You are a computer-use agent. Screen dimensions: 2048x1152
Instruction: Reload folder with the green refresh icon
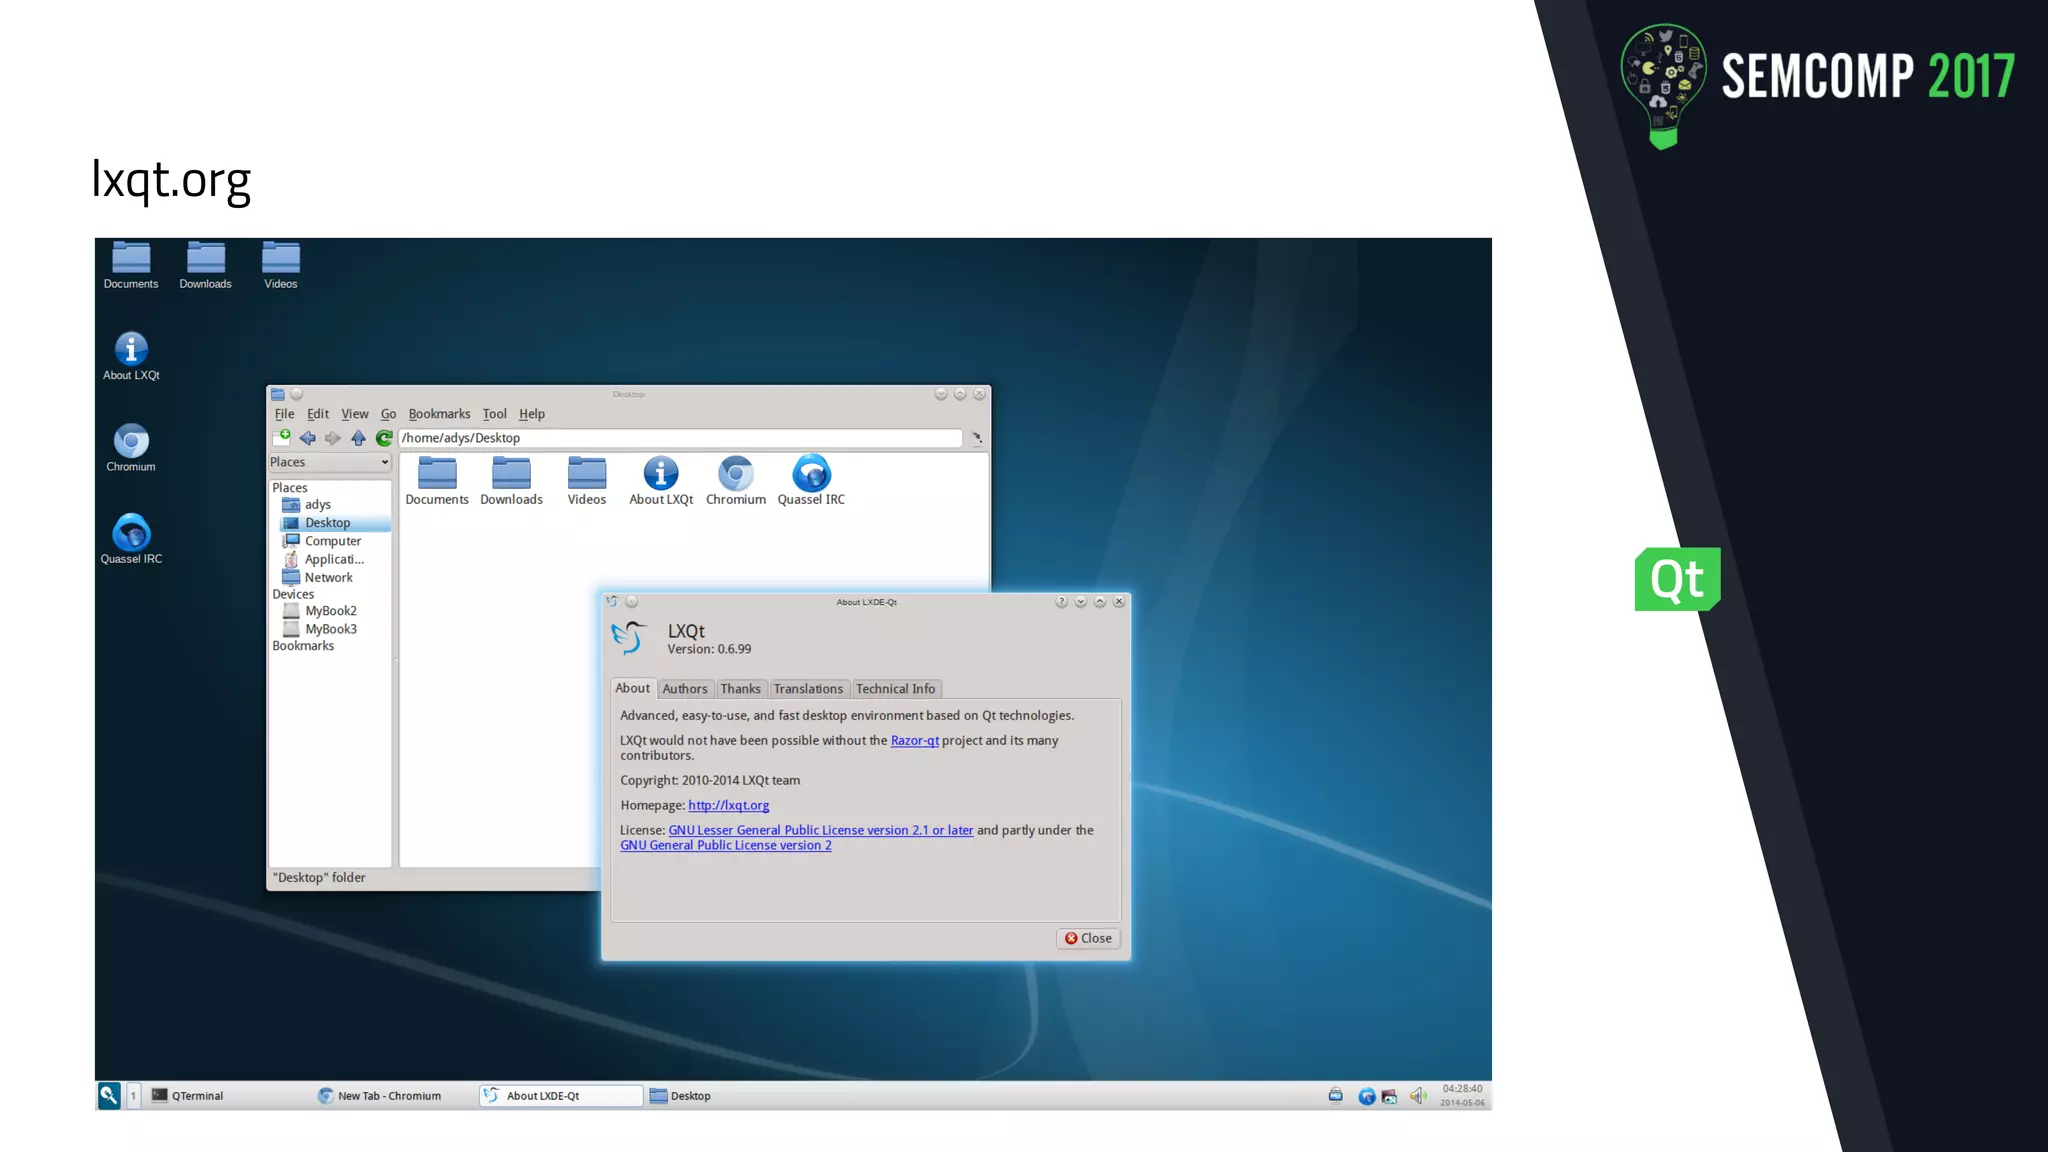(384, 438)
